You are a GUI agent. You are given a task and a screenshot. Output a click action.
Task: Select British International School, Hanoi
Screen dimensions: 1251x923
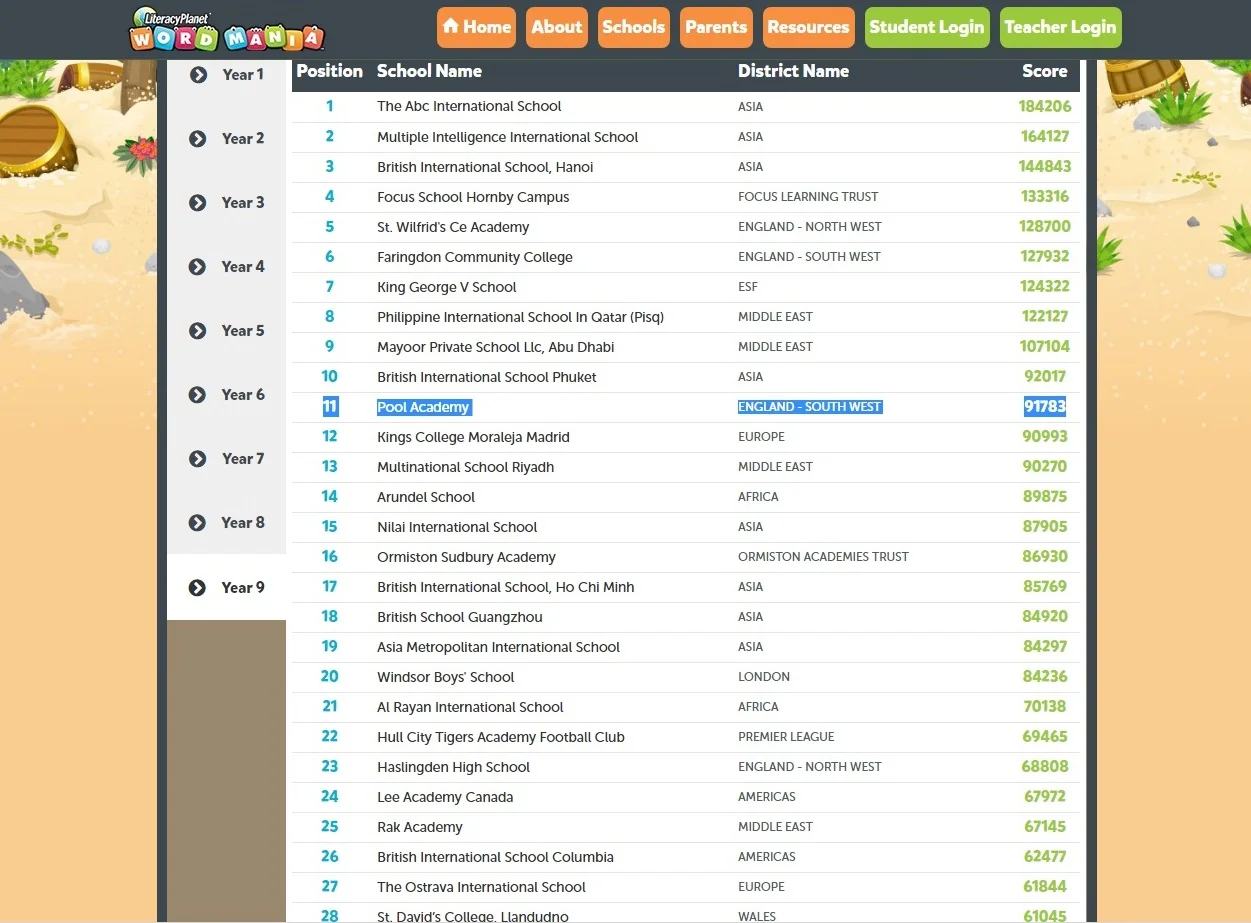[x=485, y=167]
